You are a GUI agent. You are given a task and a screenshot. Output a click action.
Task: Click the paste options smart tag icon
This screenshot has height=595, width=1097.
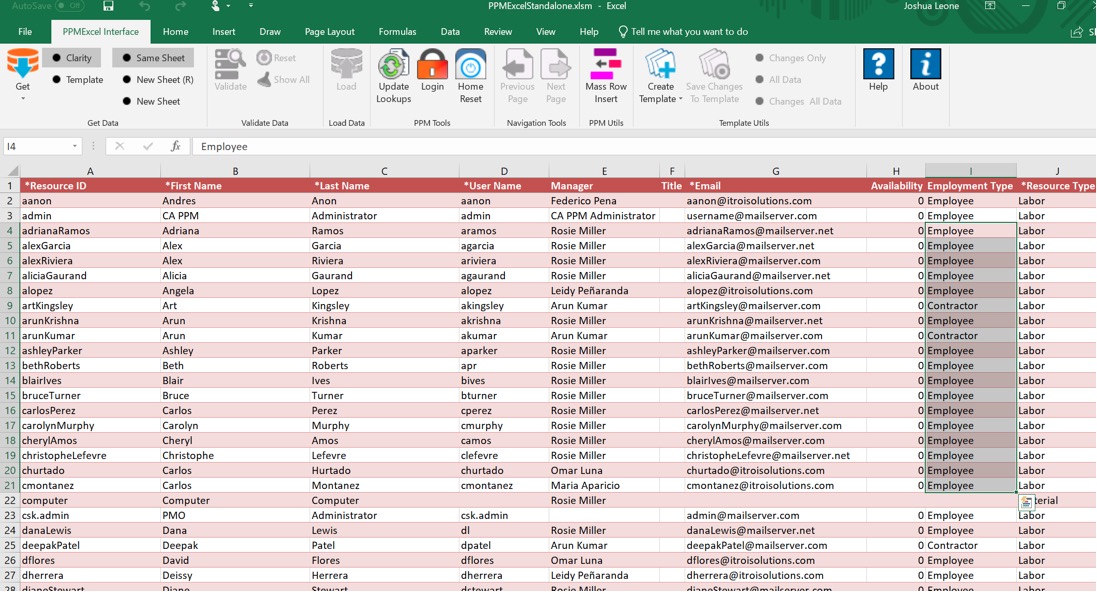pos(1026,502)
